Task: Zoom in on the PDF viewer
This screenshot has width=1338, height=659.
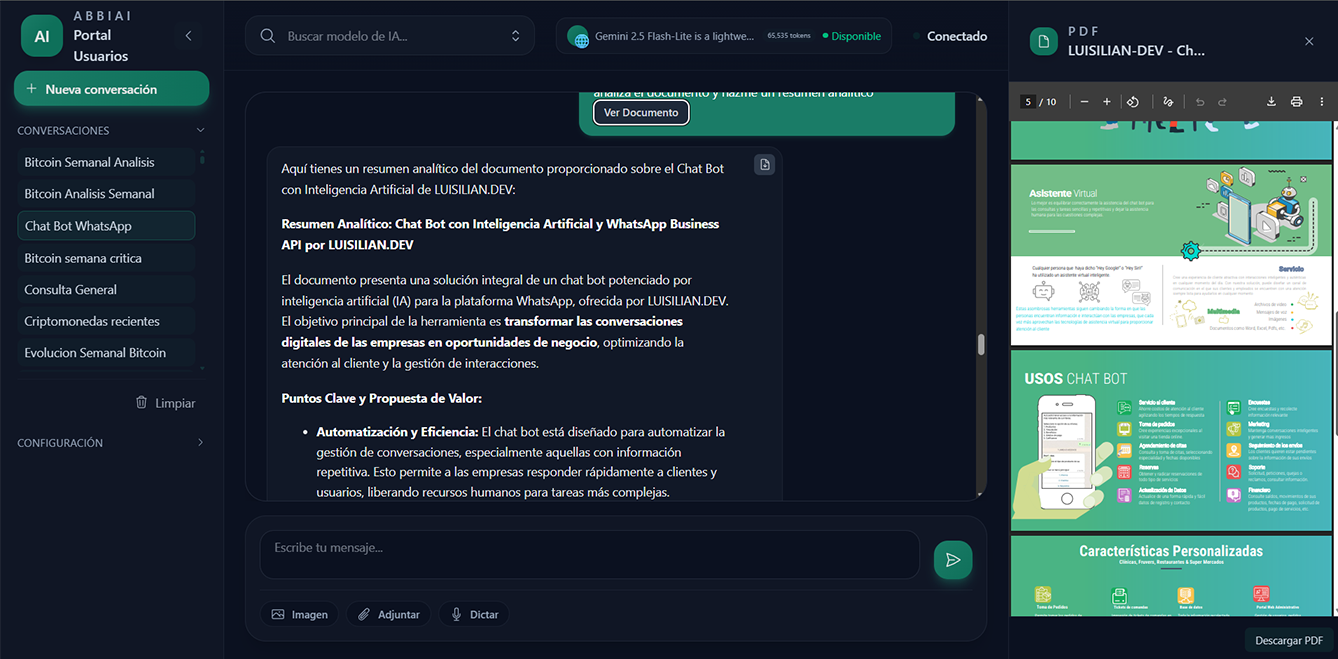Action: (1107, 102)
